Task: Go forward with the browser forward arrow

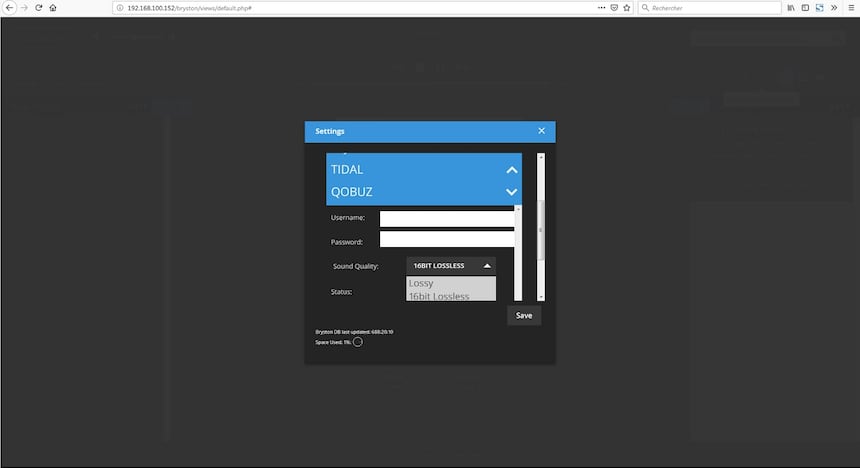Action: 24,8
